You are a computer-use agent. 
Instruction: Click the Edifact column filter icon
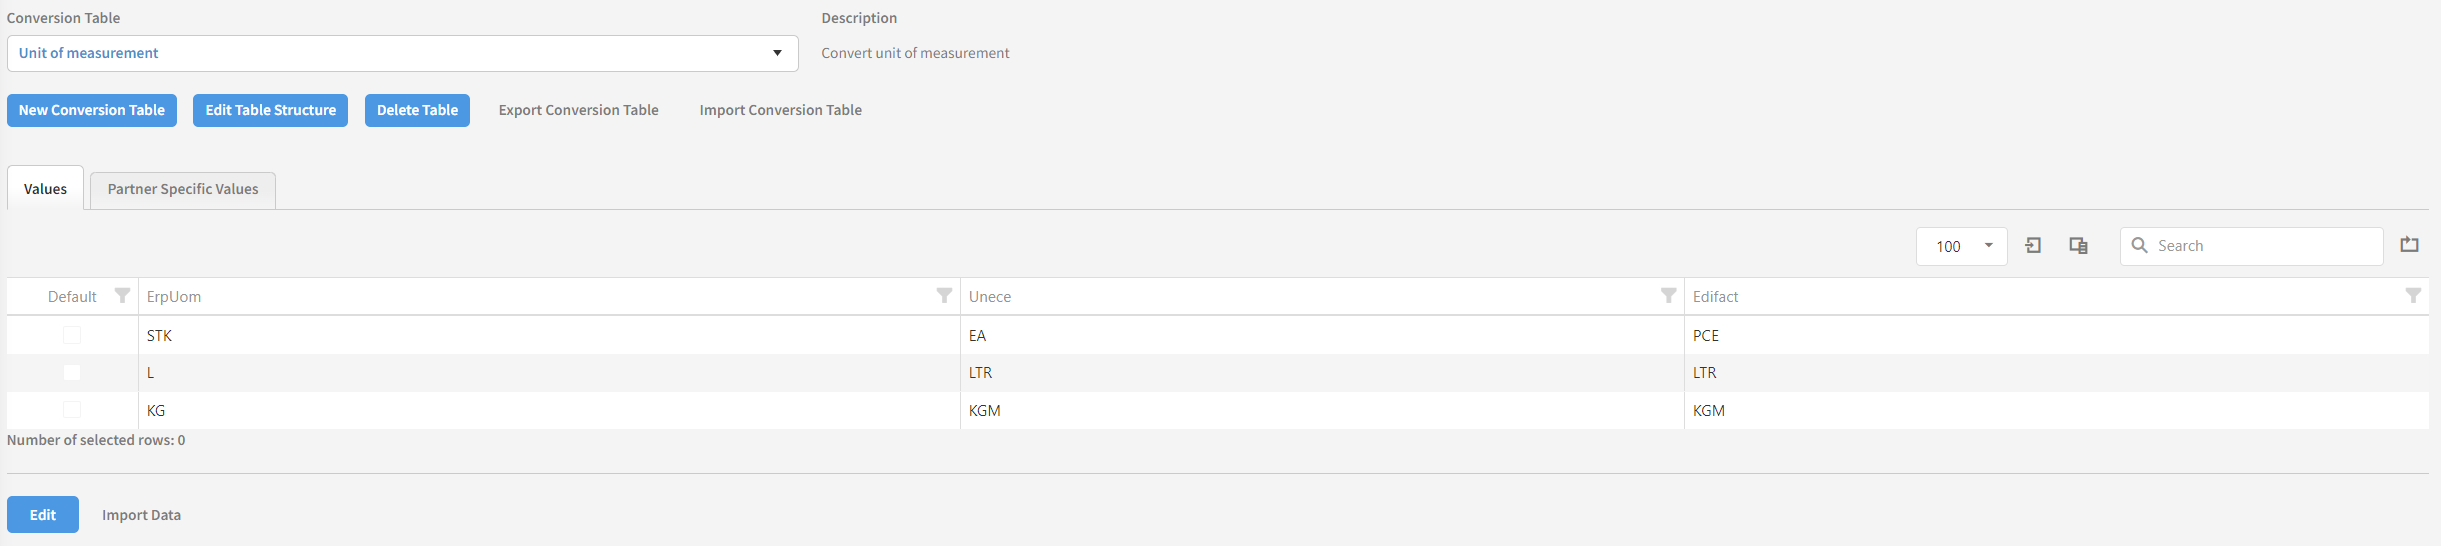click(x=2413, y=296)
